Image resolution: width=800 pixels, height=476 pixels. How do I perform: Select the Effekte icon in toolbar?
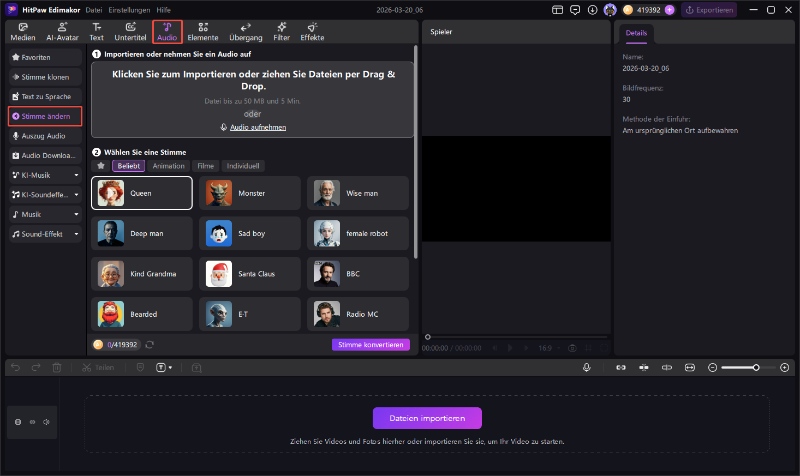(x=312, y=31)
